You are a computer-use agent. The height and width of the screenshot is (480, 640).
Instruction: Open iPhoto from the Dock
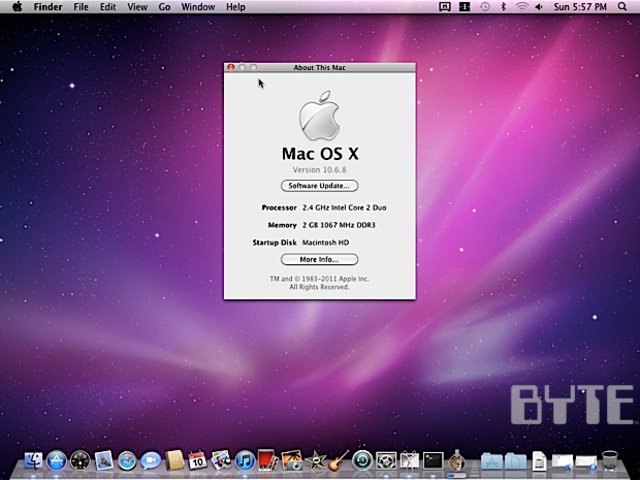[291, 461]
